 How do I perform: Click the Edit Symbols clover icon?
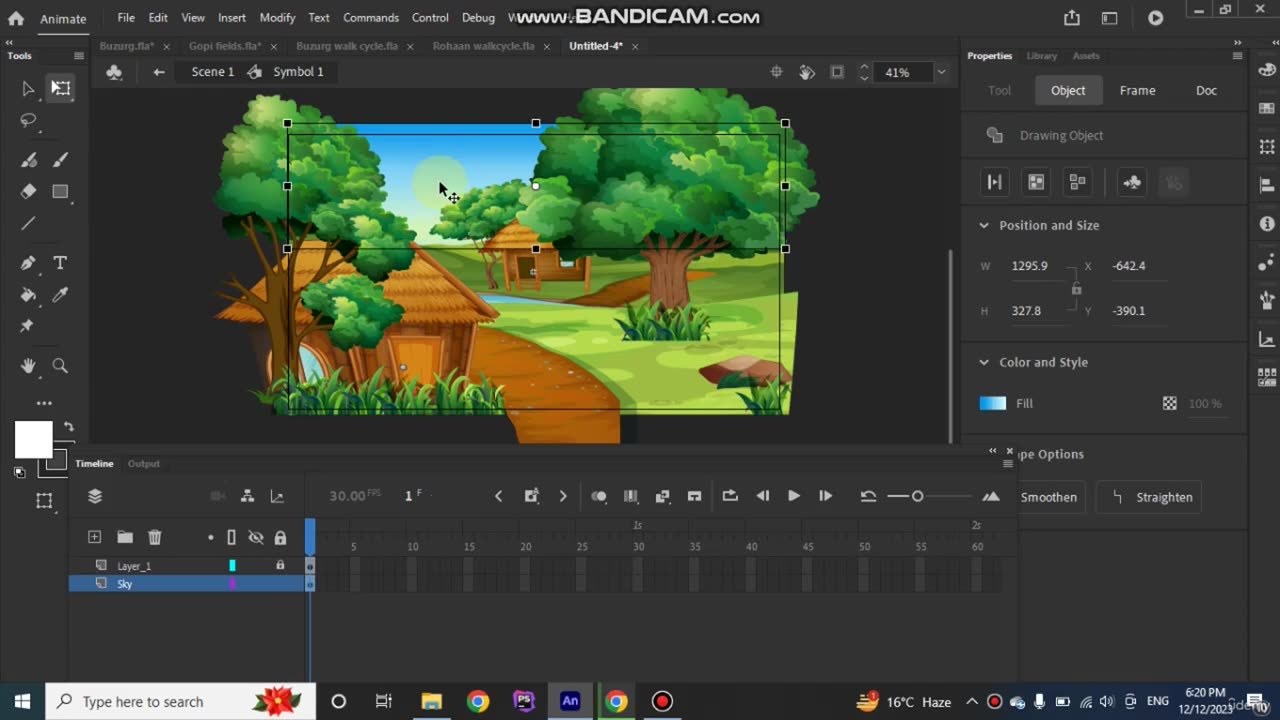pyautogui.click(x=114, y=72)
